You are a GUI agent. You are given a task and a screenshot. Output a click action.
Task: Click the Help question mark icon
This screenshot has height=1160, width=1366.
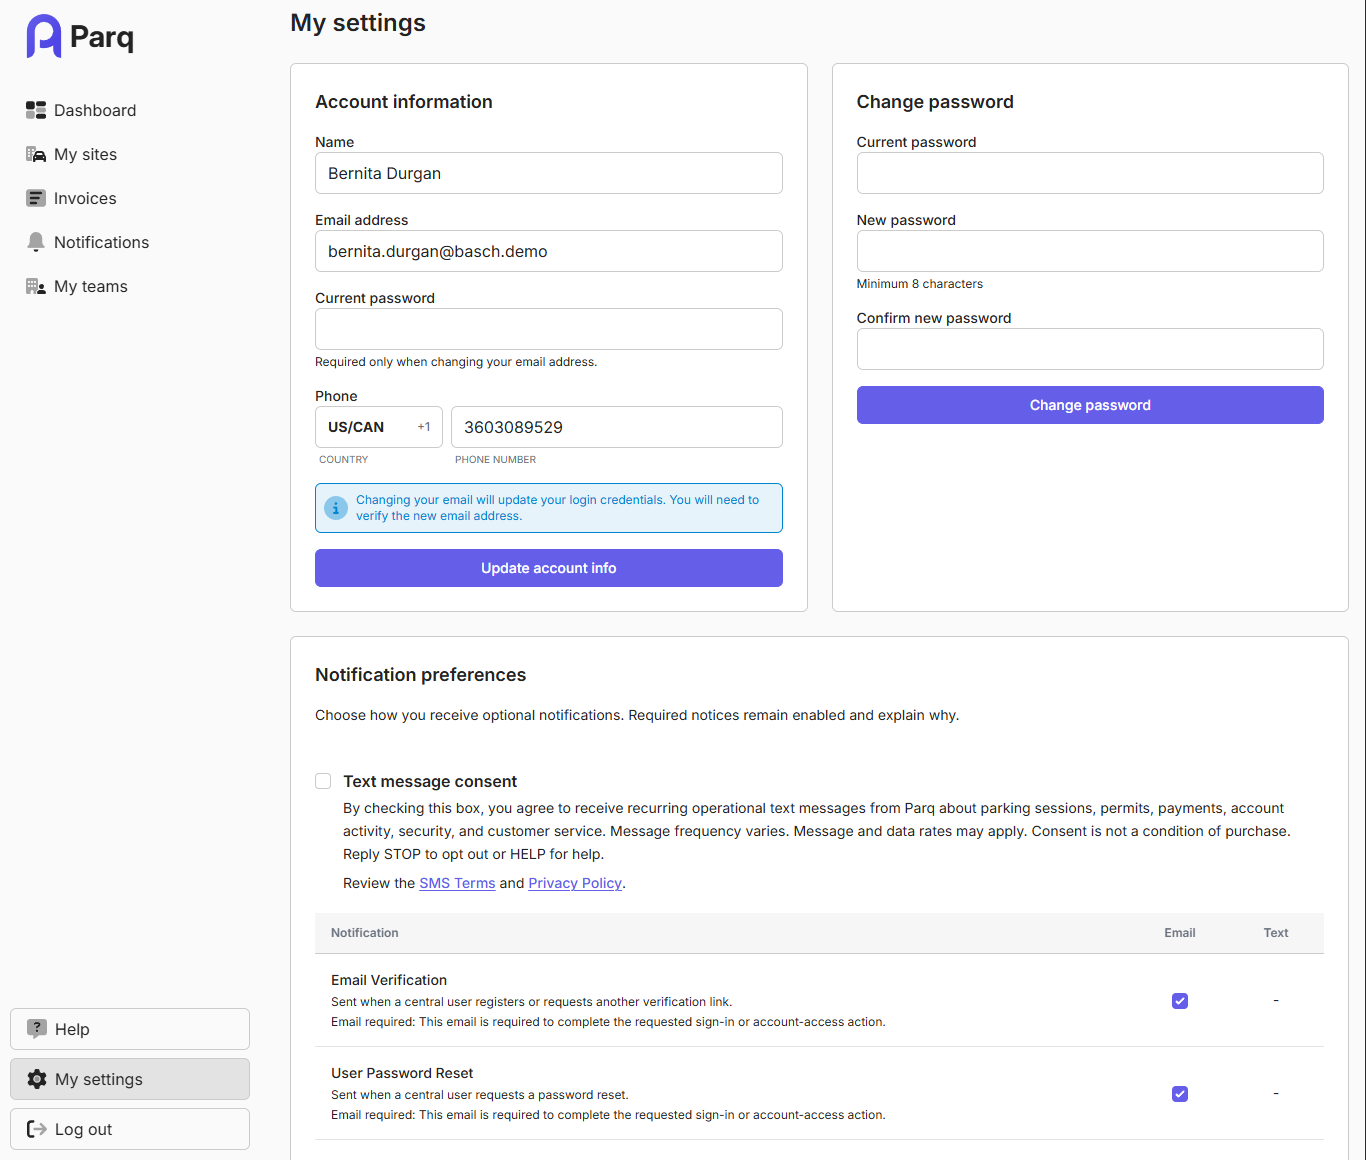coord(37,1029)
